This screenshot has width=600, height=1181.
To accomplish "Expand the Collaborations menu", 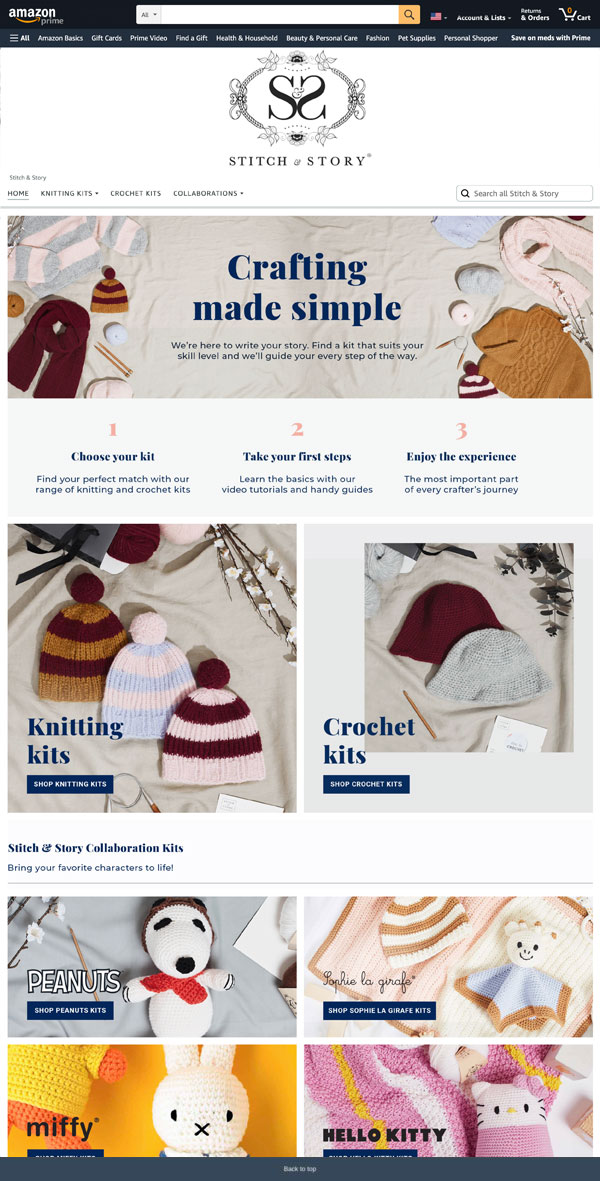I will [209, 194].
